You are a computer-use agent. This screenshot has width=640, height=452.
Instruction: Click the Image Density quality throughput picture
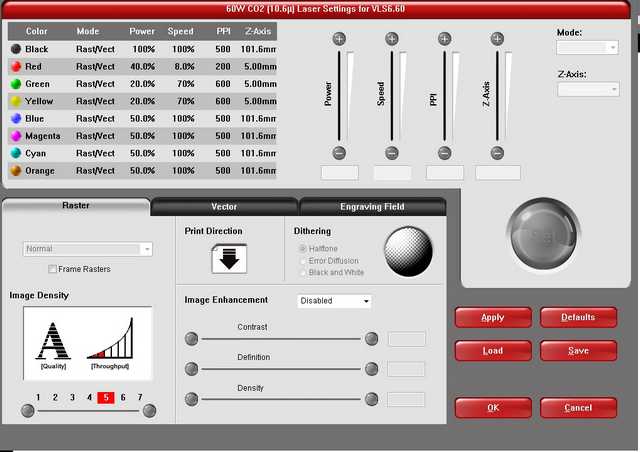[x=88, y=343]
